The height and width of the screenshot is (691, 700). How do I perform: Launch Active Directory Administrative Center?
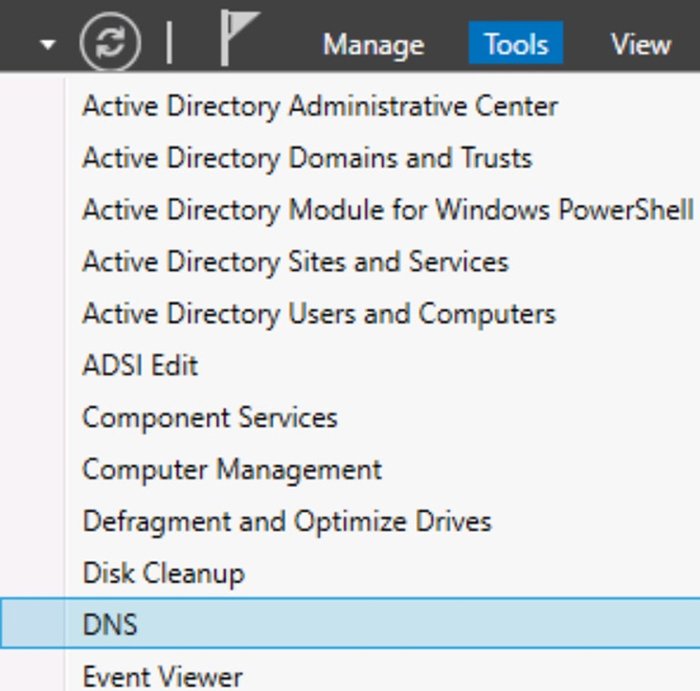(320, 106)
